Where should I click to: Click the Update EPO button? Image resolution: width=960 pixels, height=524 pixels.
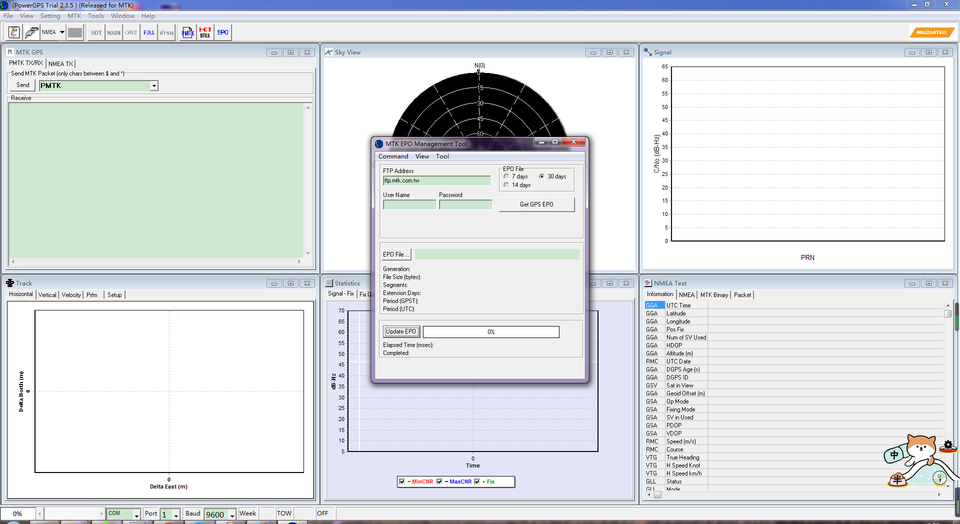tap(401, 331)
